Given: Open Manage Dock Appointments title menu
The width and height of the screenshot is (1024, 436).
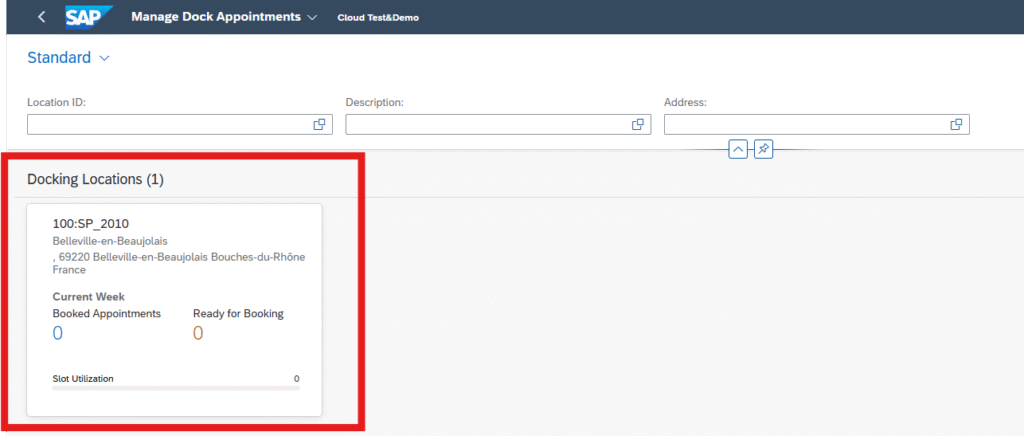Looking at the screenshot, I should point(224,17).
